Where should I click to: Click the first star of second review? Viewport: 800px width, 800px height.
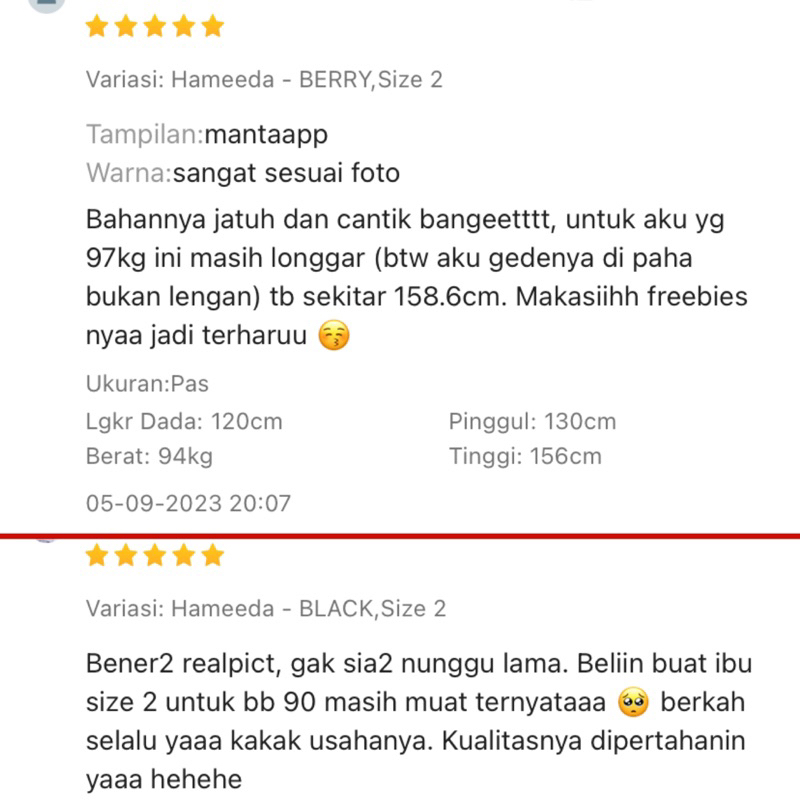(x=97, y=555)
